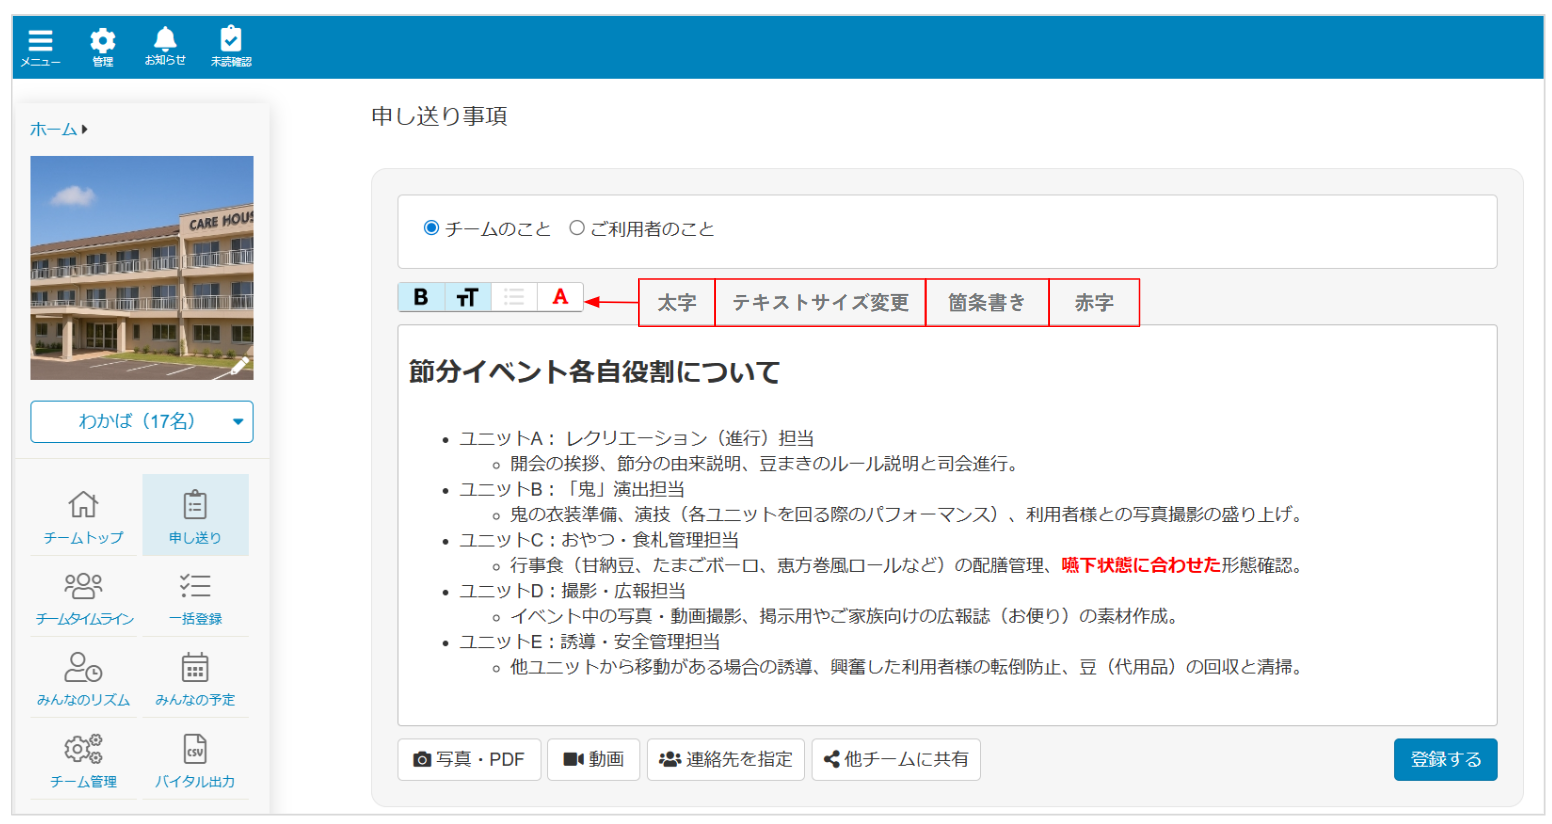This screenshot has height=824, width=1552.
Task: Click 連絡先を指定 button
Action: pyautogui.click(x=725, y=759)
